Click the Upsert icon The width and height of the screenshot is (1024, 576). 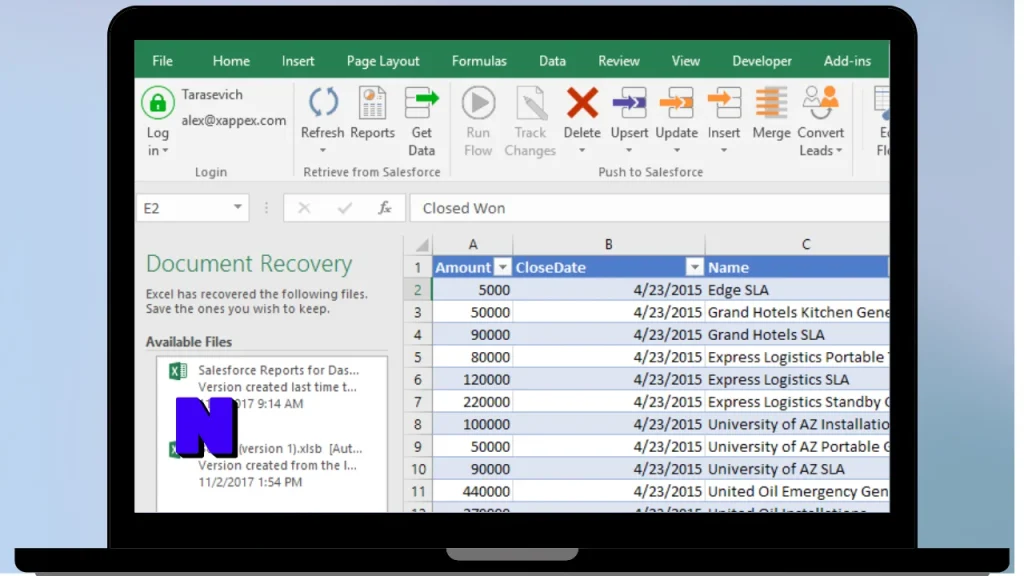(x=629, y=103)
